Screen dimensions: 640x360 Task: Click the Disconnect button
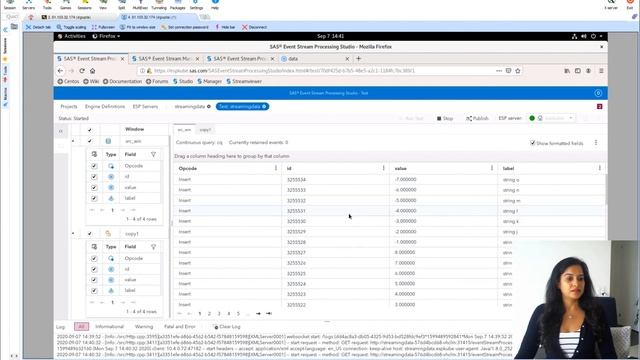(x=254, y=27)
